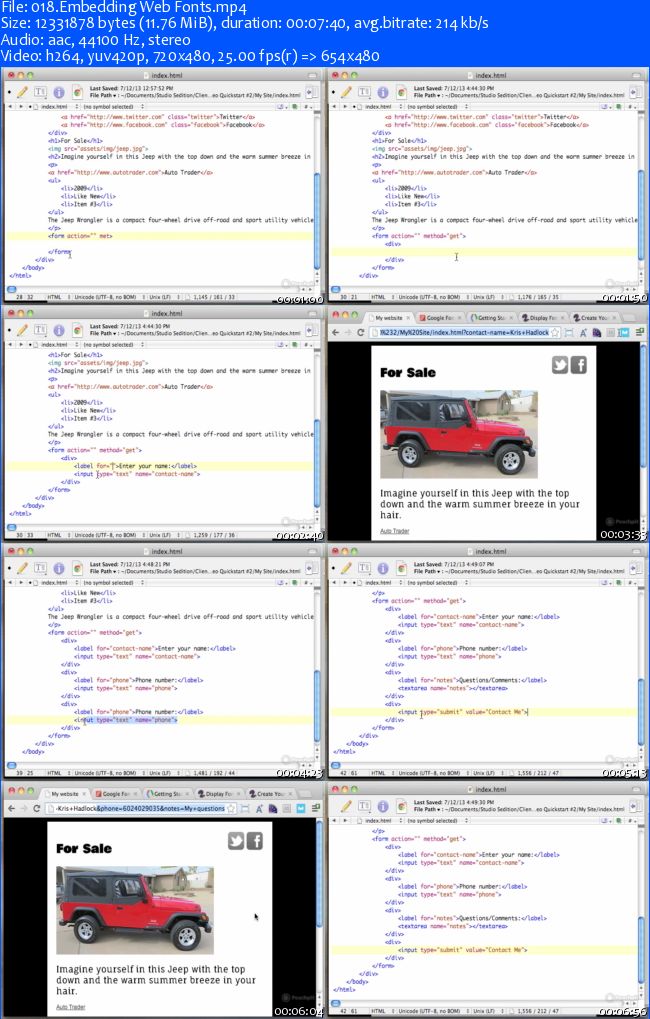Click Facebook icon on page with phone=6024029035 URL
Viewport: 650px width, 1019px height.
click(x=254, y=841)
